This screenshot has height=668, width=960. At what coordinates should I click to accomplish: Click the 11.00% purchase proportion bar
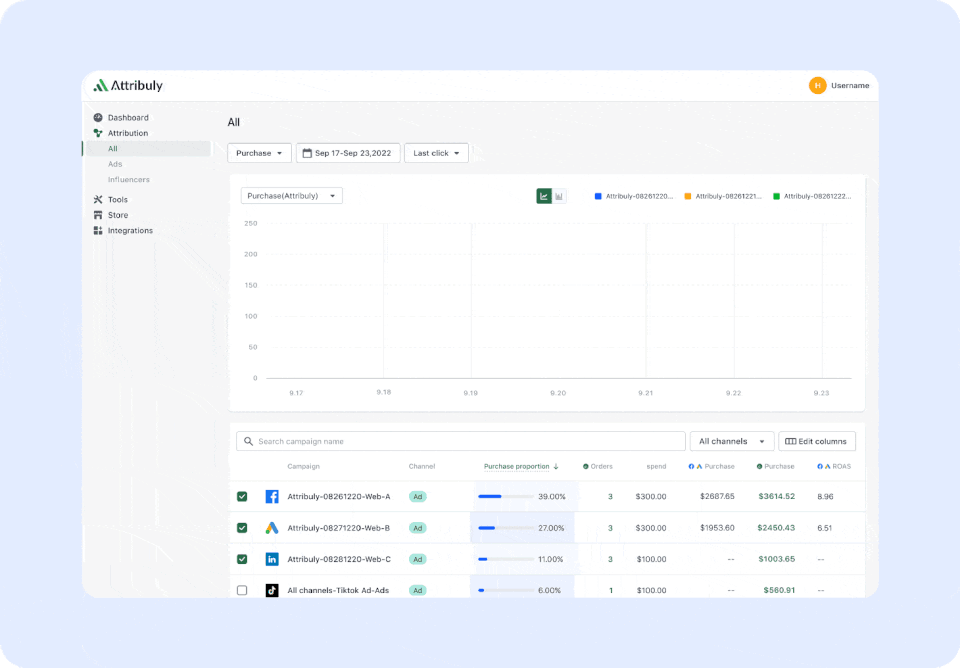click(506, 559)
